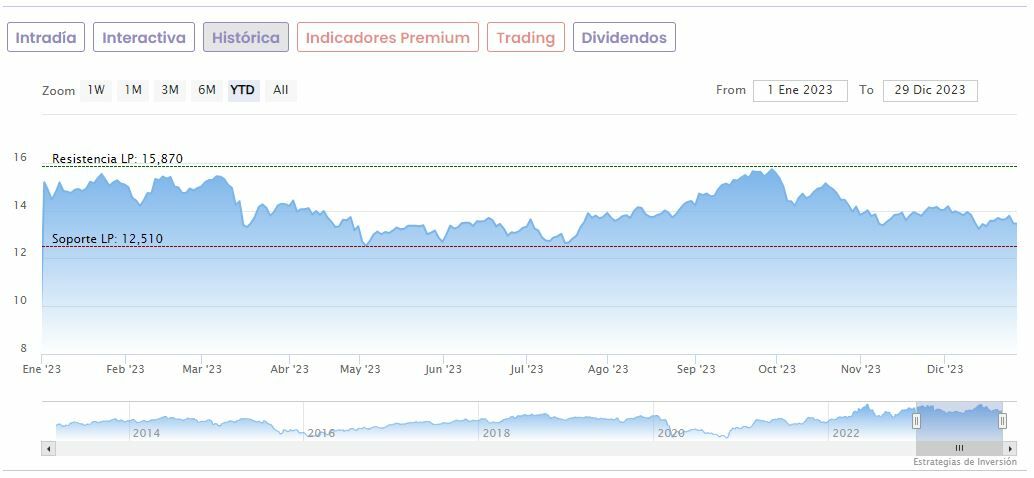Open Indicadores Premium tab
1034x478 pixels.
pyautogui.click(x=387, y=38)
